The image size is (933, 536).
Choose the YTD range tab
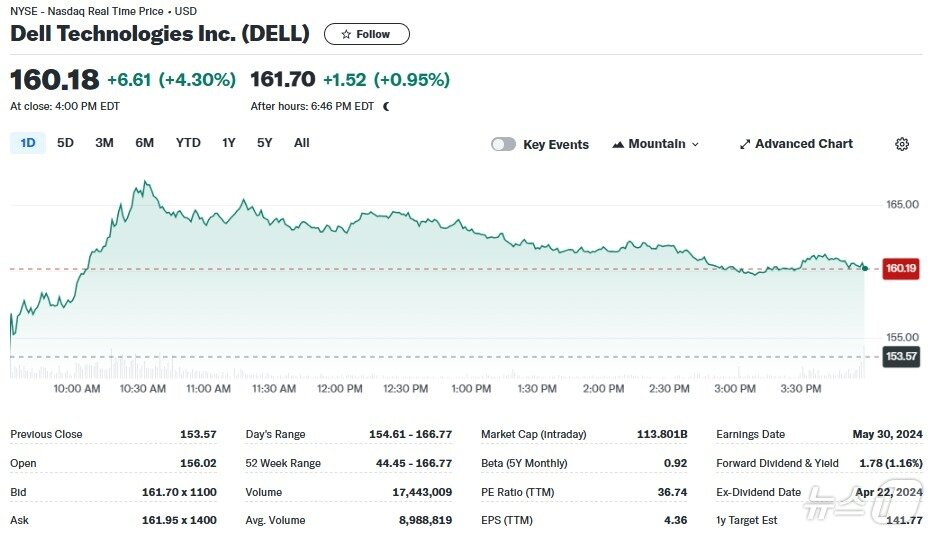[x=188, y=143]
